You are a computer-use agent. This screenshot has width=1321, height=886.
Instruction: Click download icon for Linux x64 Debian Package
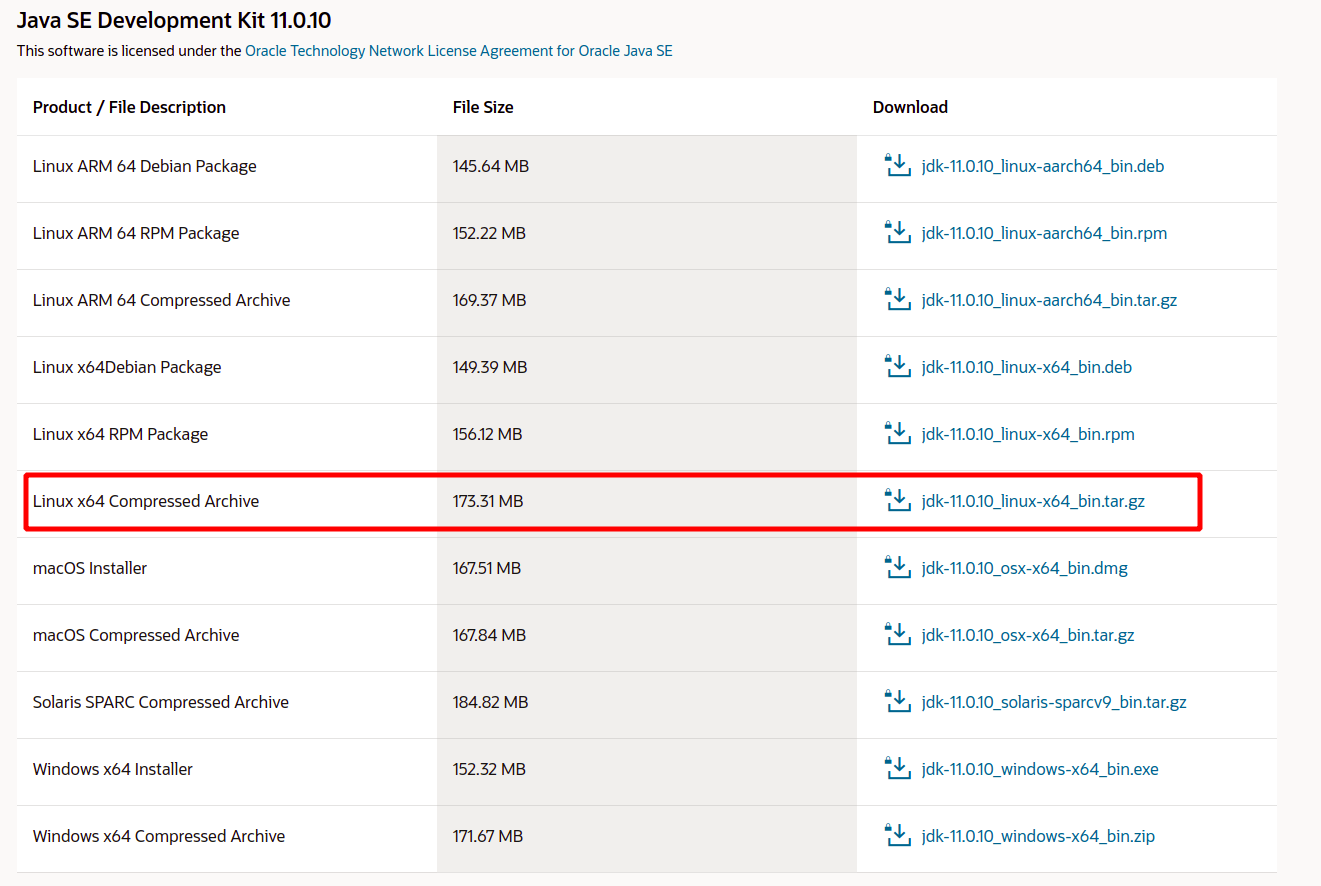point(897,367)
